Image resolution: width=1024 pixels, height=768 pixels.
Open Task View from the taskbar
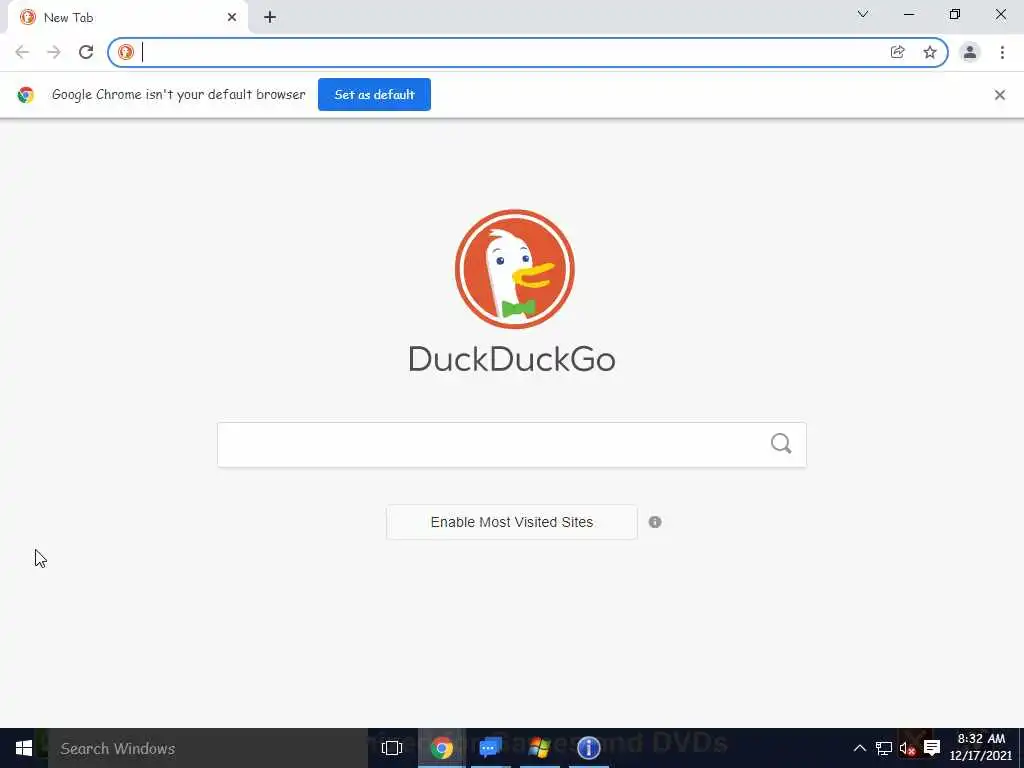392,748
